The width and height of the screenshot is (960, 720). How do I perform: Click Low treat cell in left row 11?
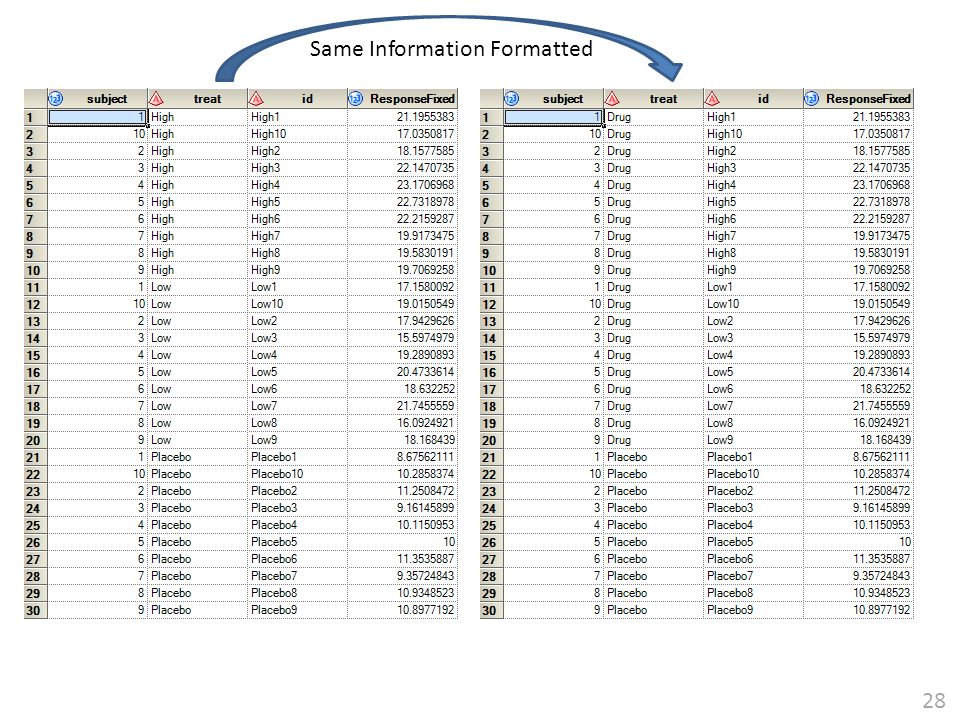pos(197,287)
